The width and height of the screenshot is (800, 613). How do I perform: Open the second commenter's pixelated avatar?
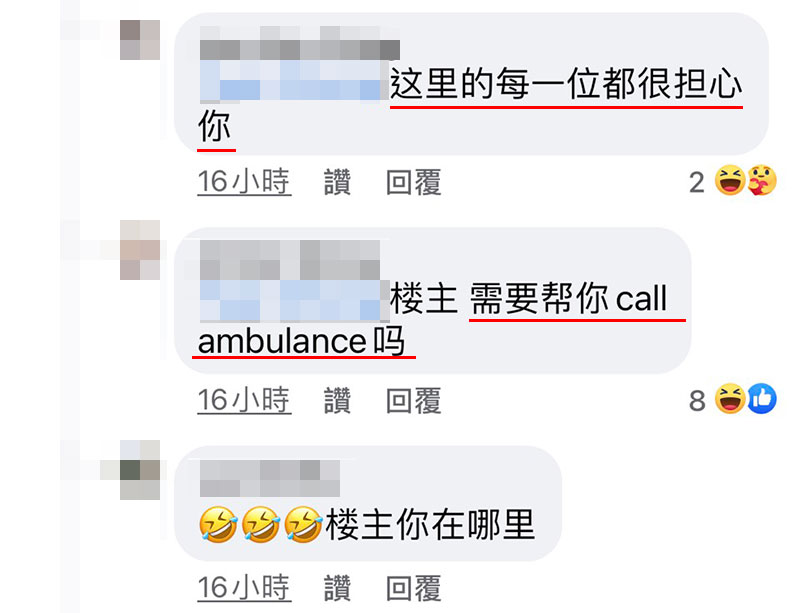140,250
